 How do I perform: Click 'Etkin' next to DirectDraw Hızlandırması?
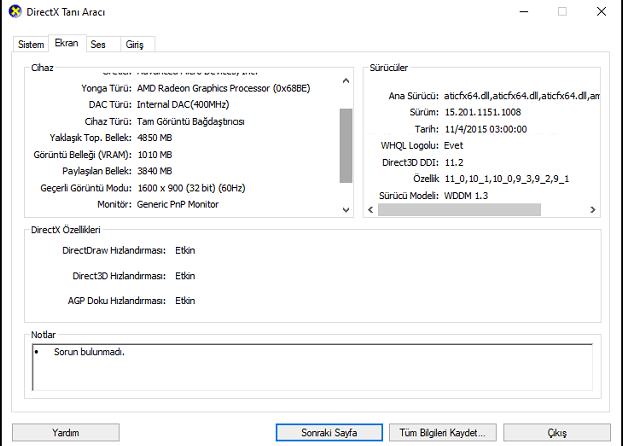185,251
